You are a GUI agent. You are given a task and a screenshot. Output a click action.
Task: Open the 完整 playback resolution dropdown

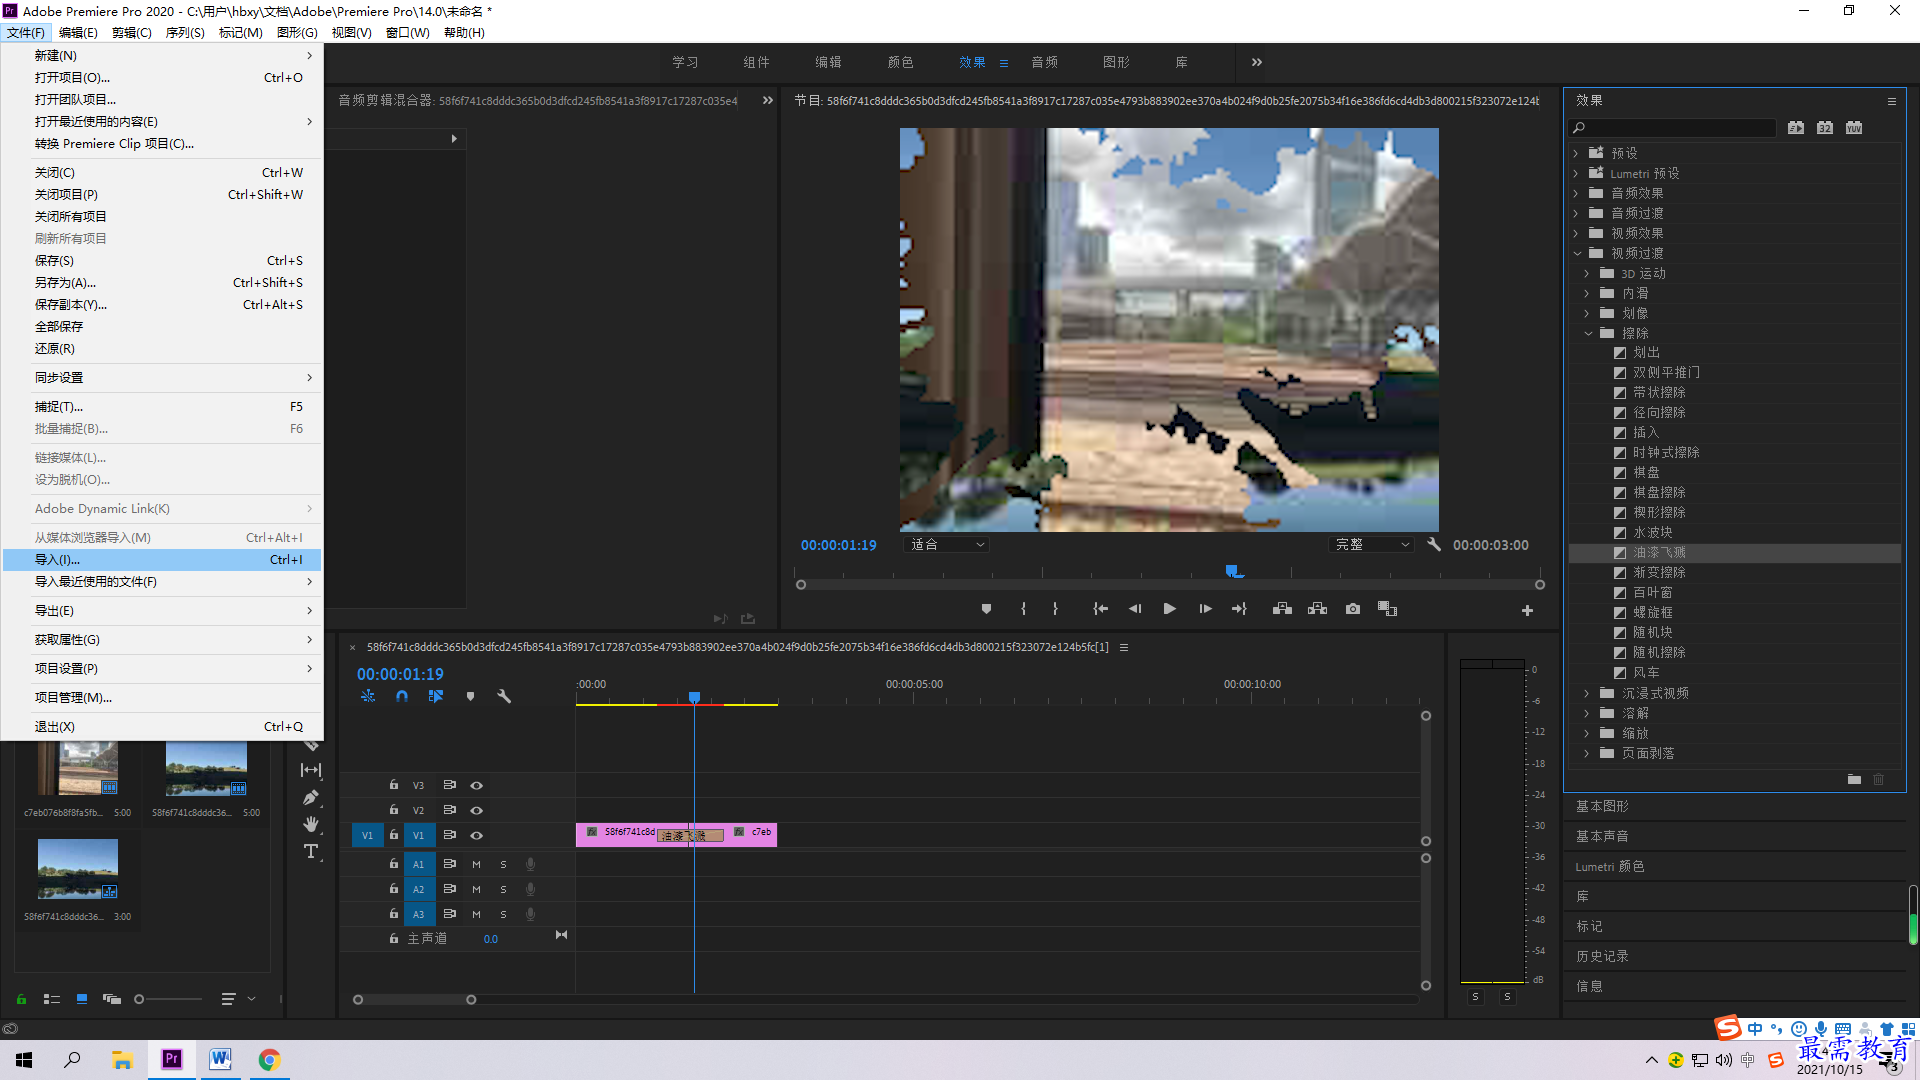click(x=1372, y=545)
